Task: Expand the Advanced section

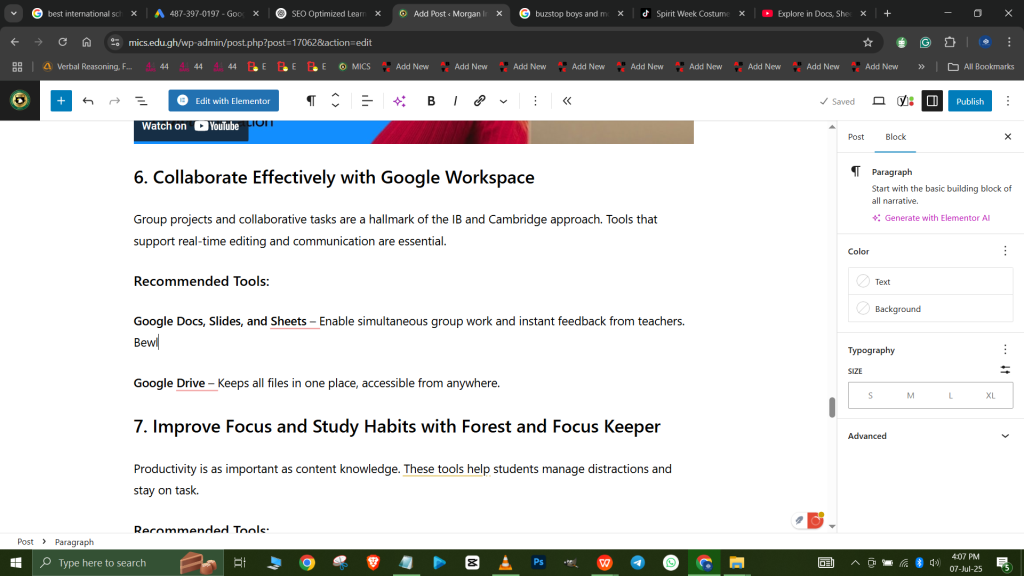Action: (x=930, y=436)
